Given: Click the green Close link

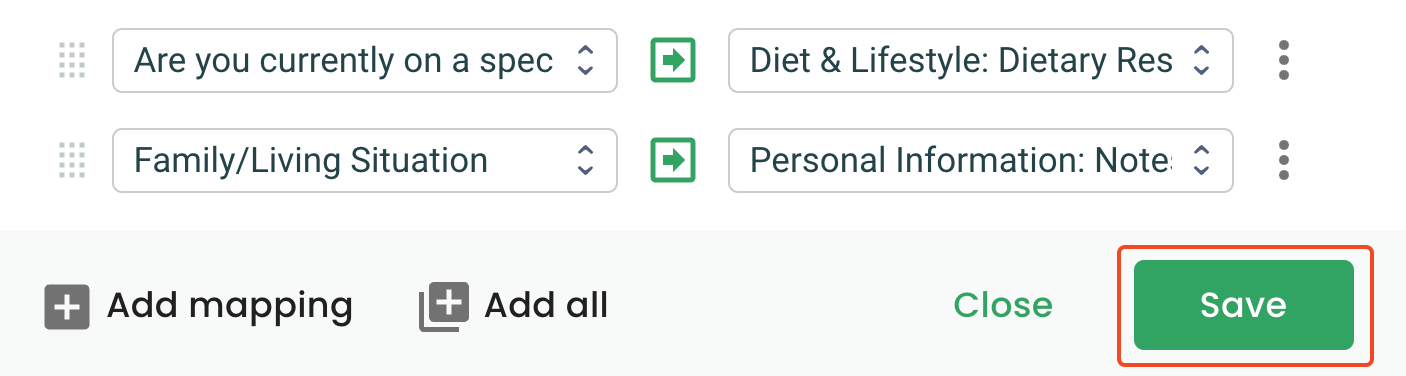Looking at the screenshot, I should point(1003,305).
